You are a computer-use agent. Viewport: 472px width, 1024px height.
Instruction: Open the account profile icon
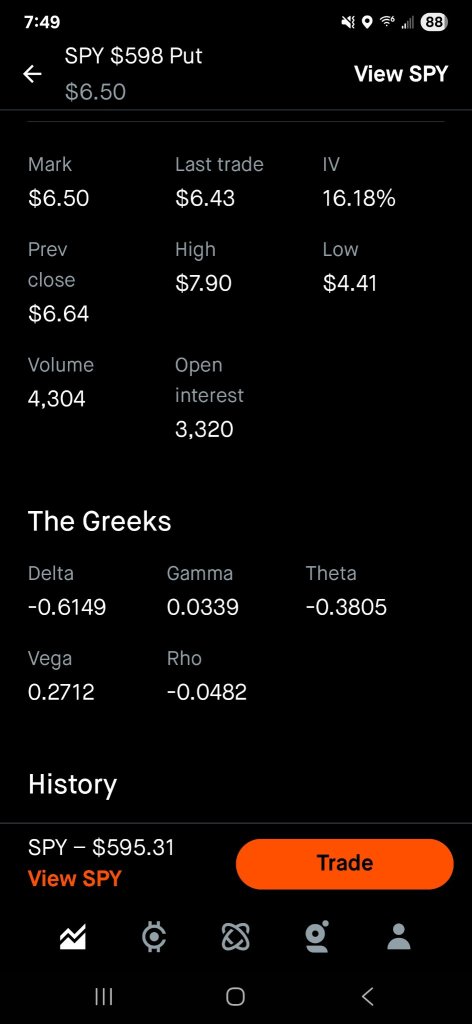pos(399,937)
